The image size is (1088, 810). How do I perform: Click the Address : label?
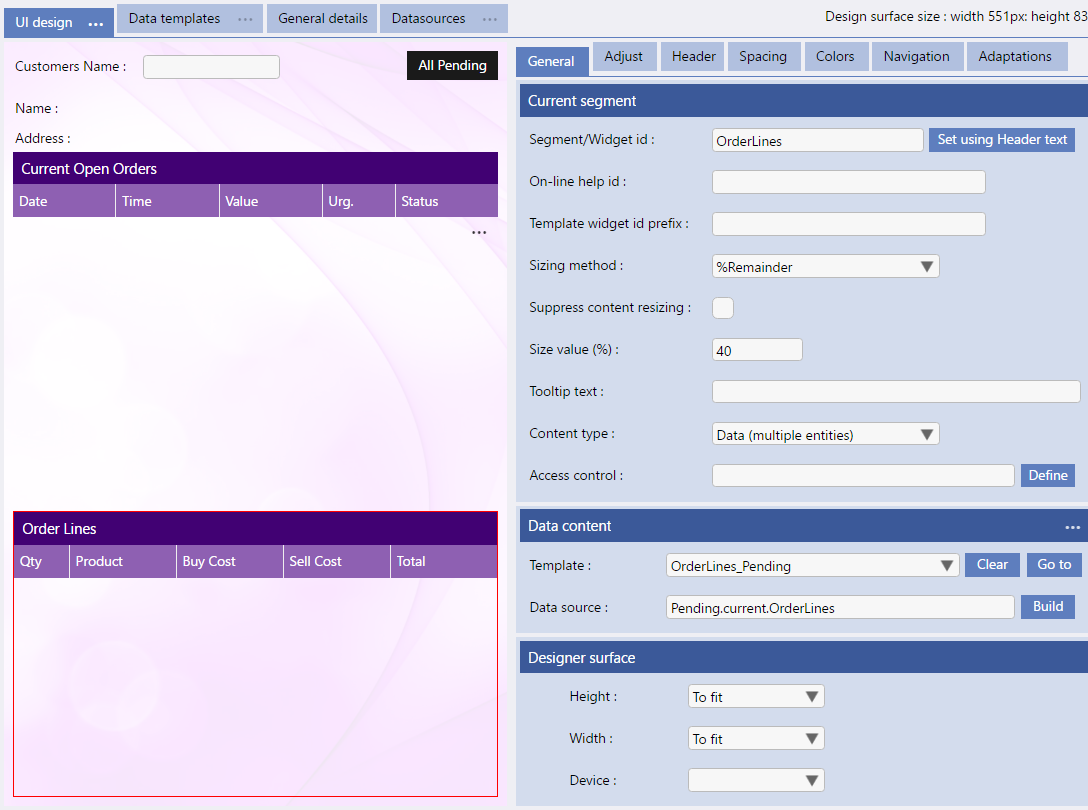point(43,139)
